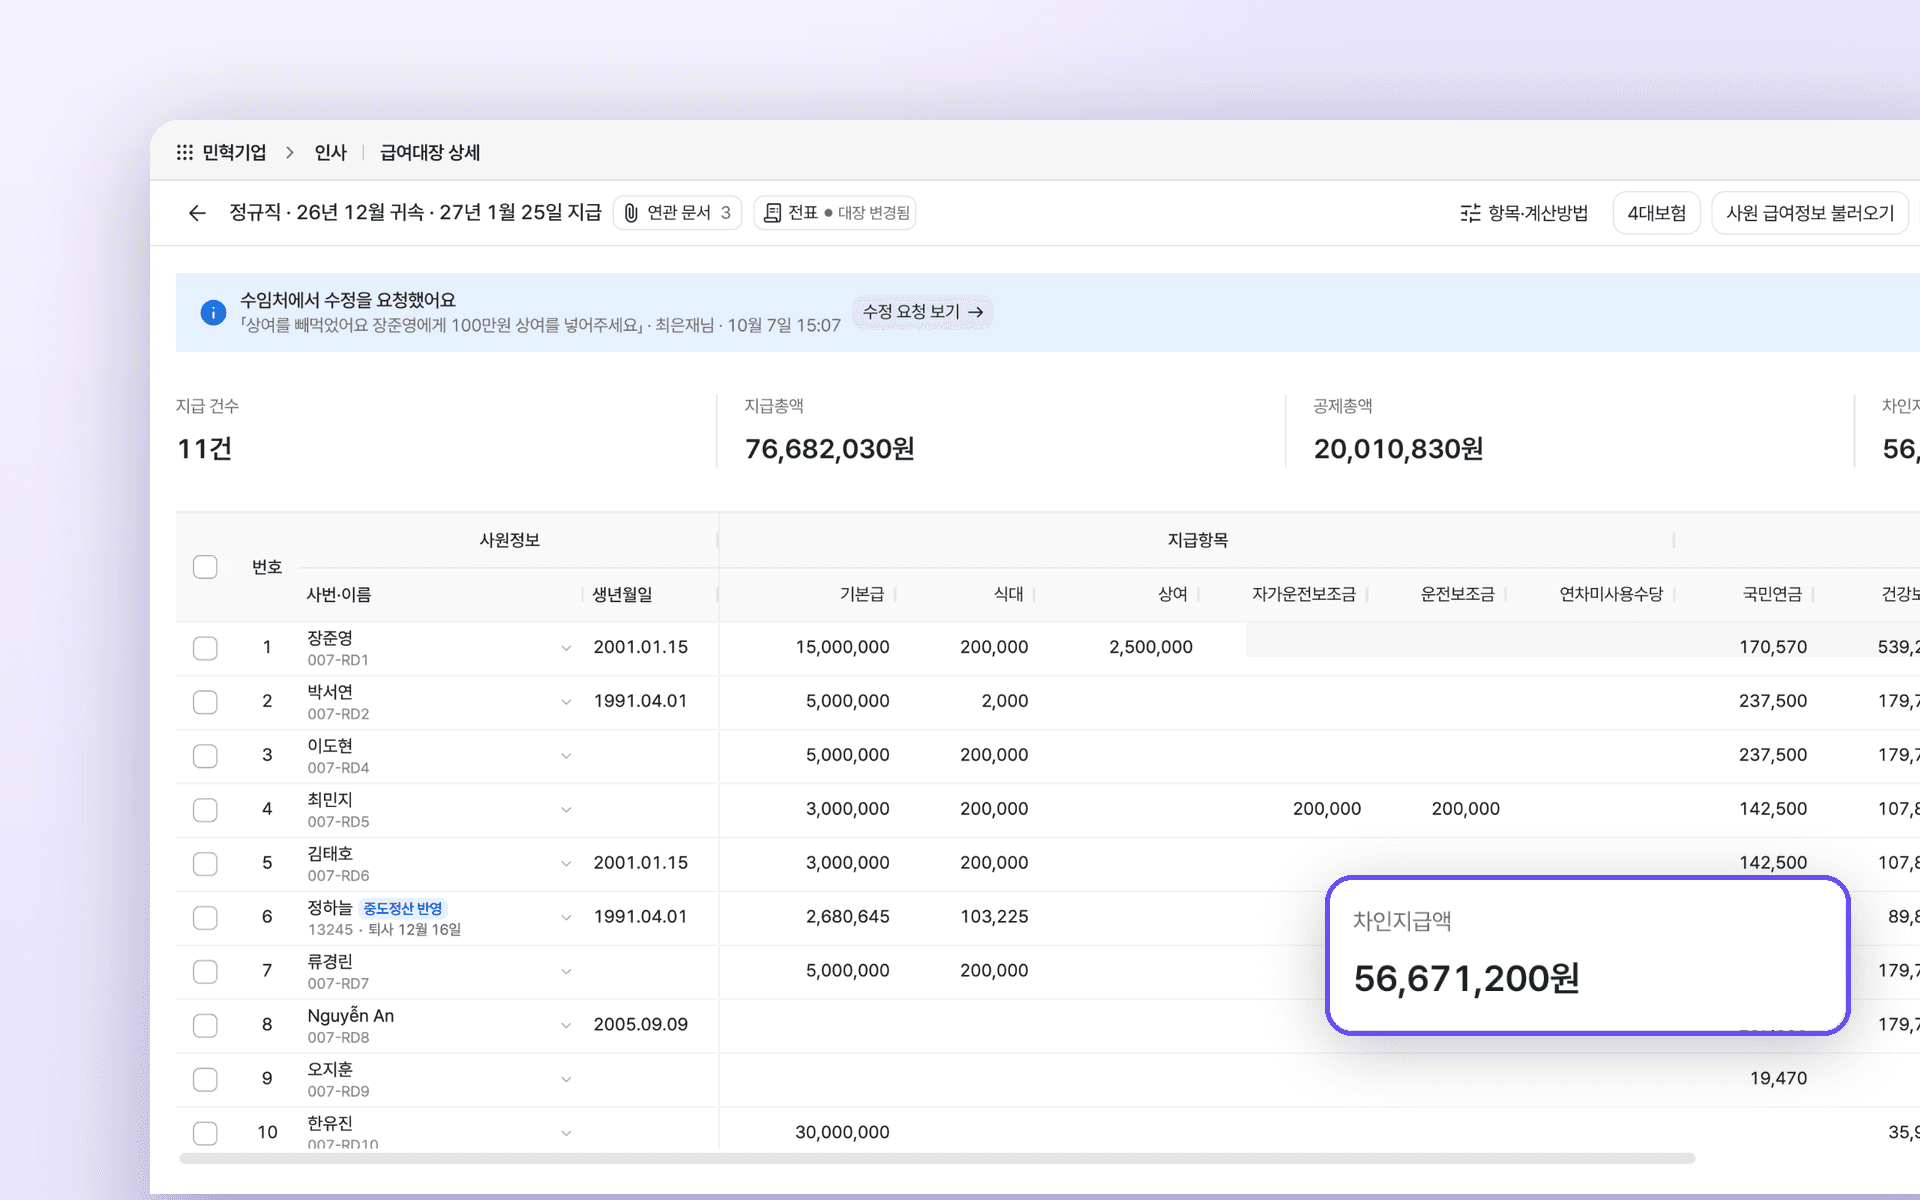The width and height of the screenshot is (1920, 1200).
Task: Click the horizontal table scrollbar
Action: coord(937,1158)
